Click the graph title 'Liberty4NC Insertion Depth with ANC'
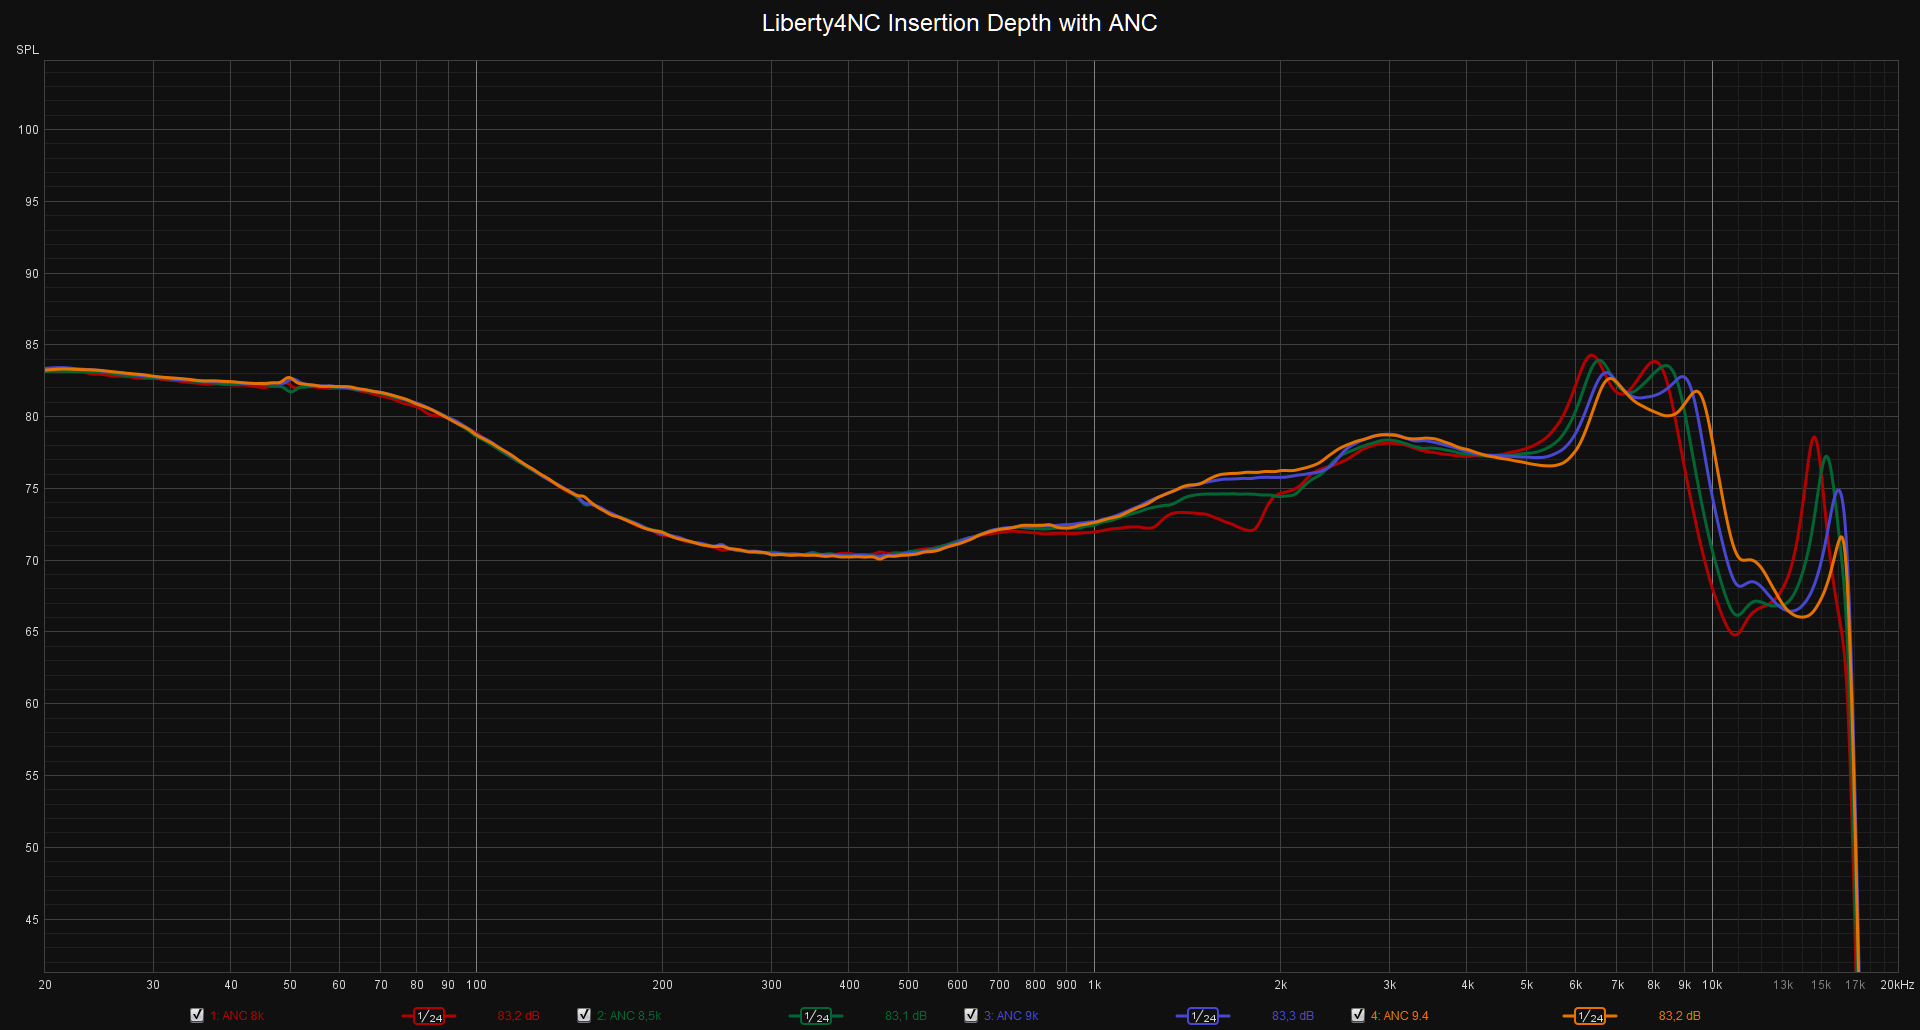 click(x=959, y=23)
